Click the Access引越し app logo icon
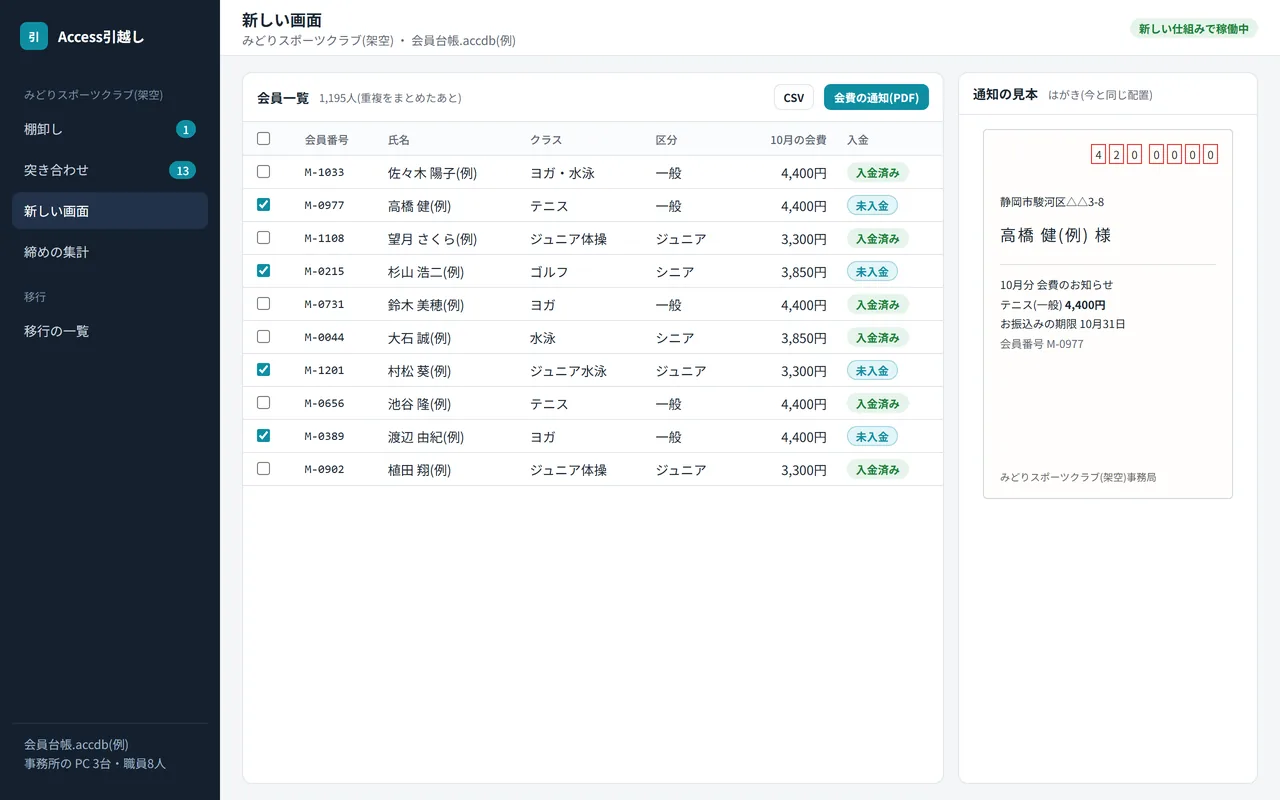The width and height of the screenshot is (1280, 800). coord(34,36)
